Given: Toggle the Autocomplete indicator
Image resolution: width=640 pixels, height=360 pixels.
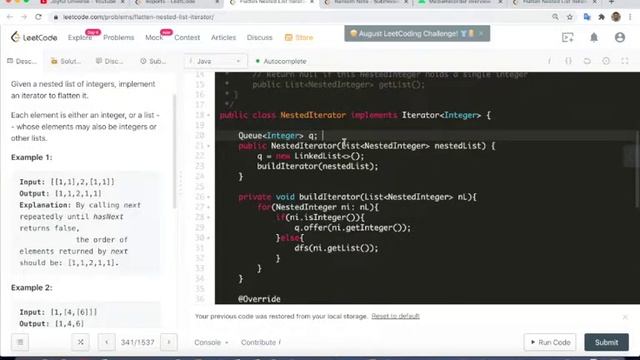Looking at the screenshot, I should click(x=281, y=61).
